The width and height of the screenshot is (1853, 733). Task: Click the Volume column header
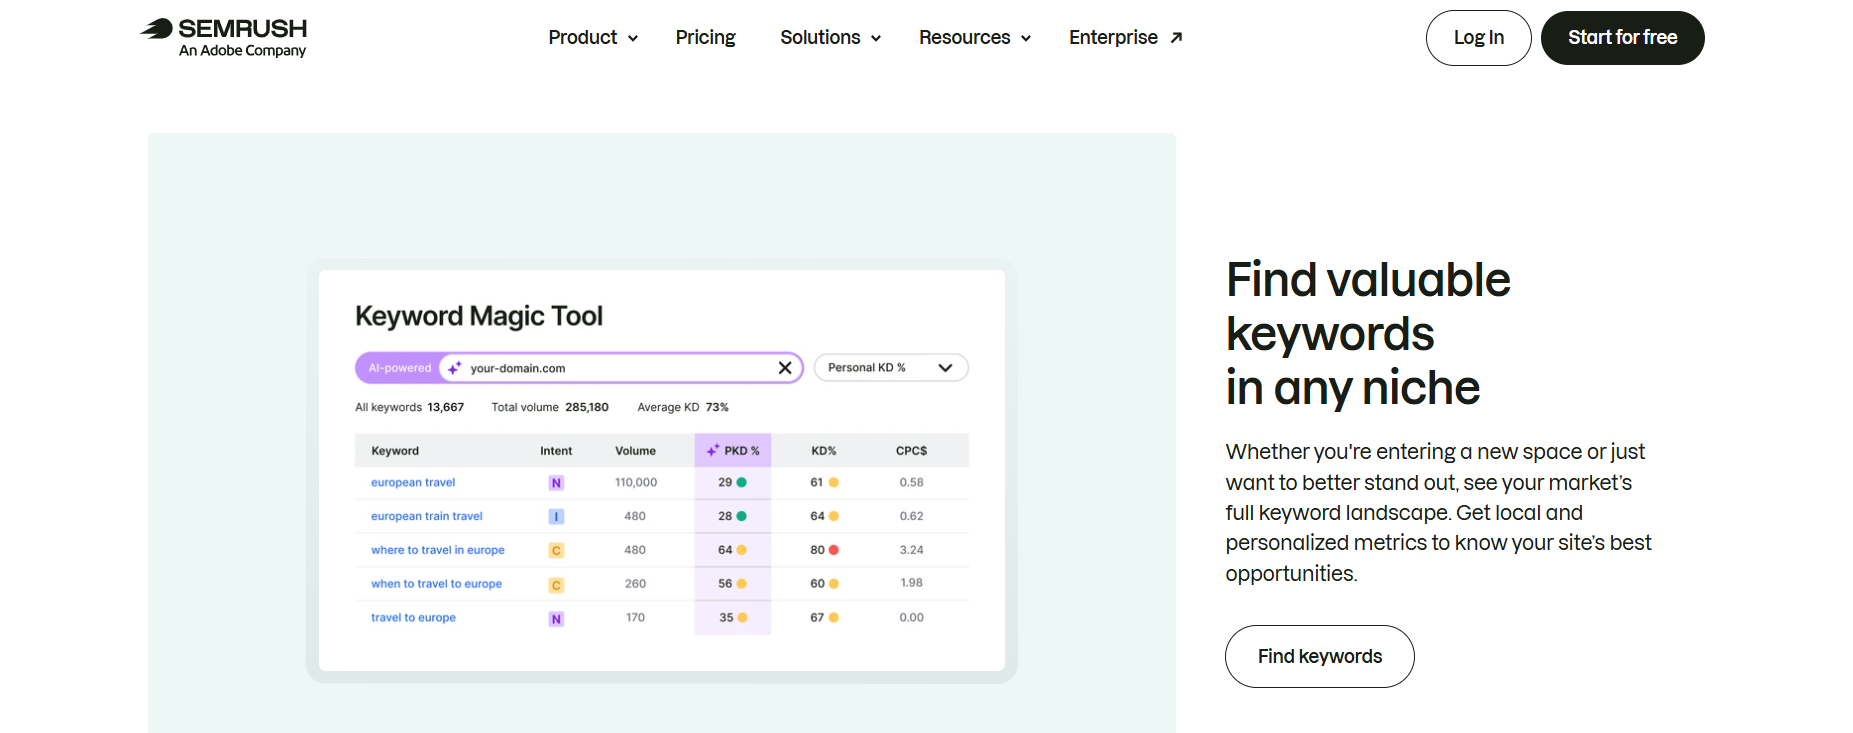click(635, 451)
